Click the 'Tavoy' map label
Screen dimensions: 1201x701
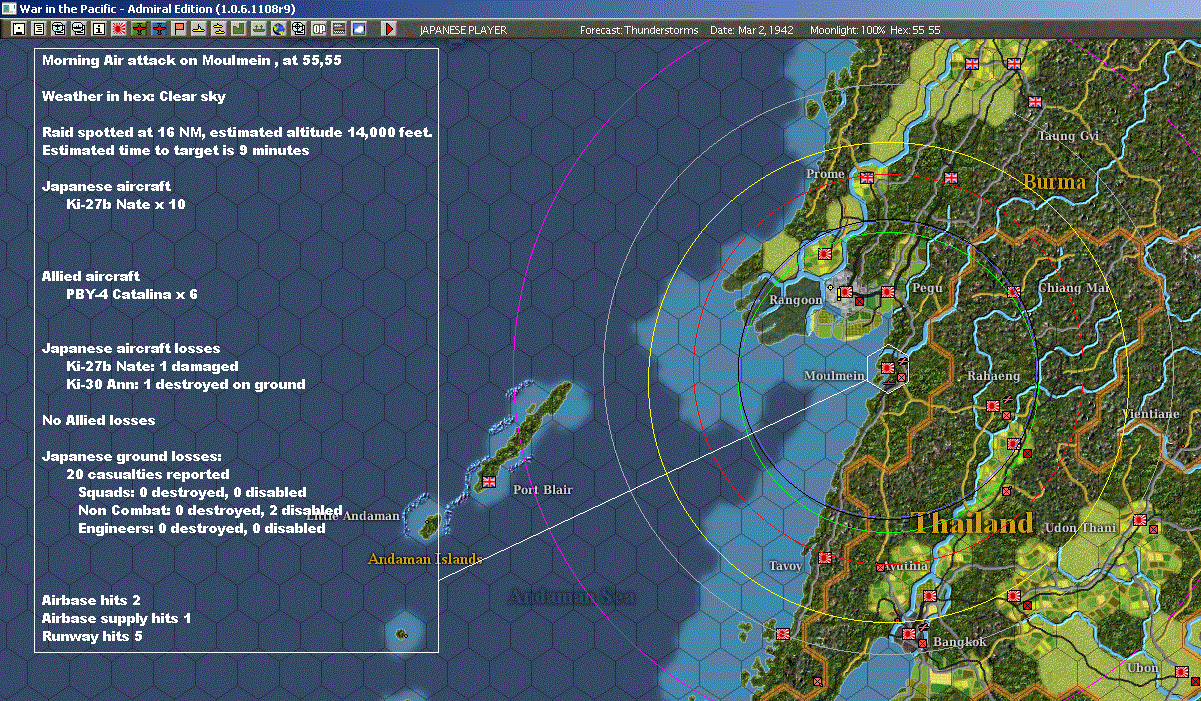pos(786,566)
